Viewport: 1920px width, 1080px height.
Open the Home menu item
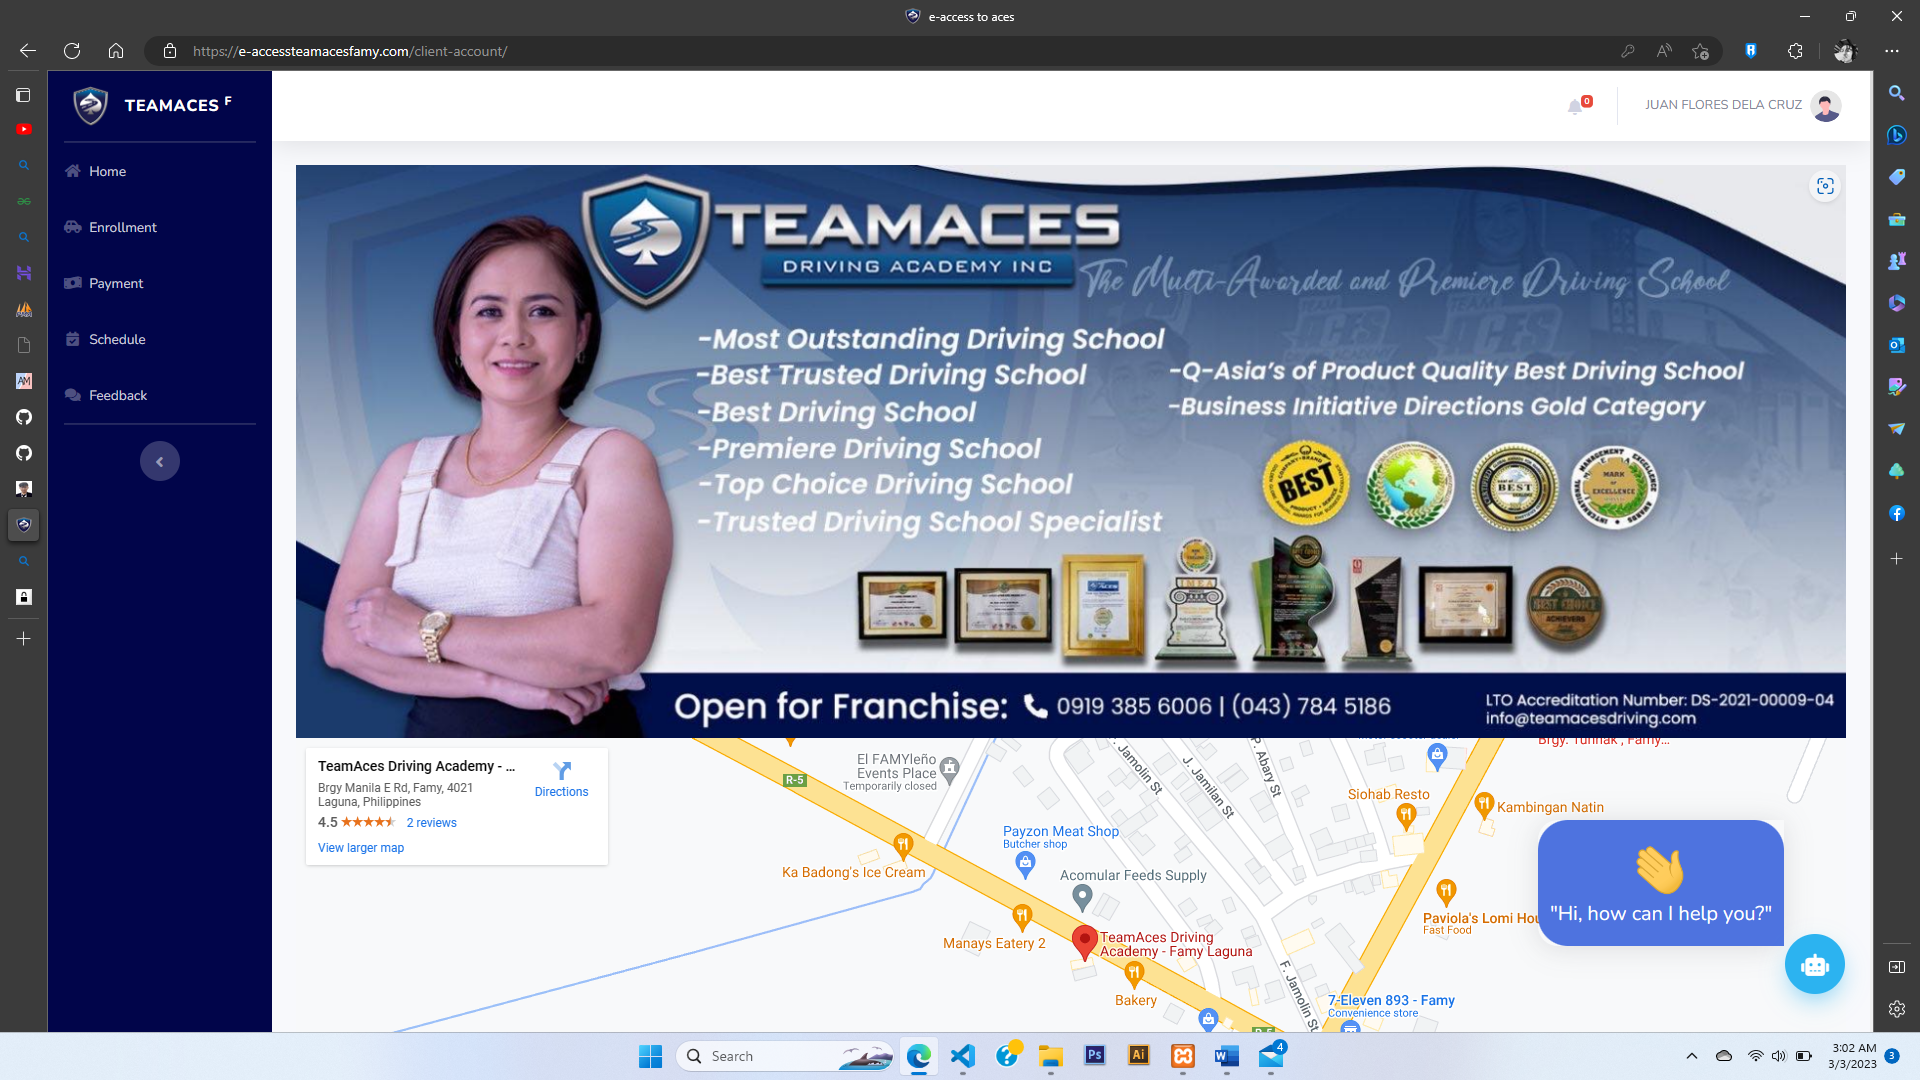(x=107, y=171)
